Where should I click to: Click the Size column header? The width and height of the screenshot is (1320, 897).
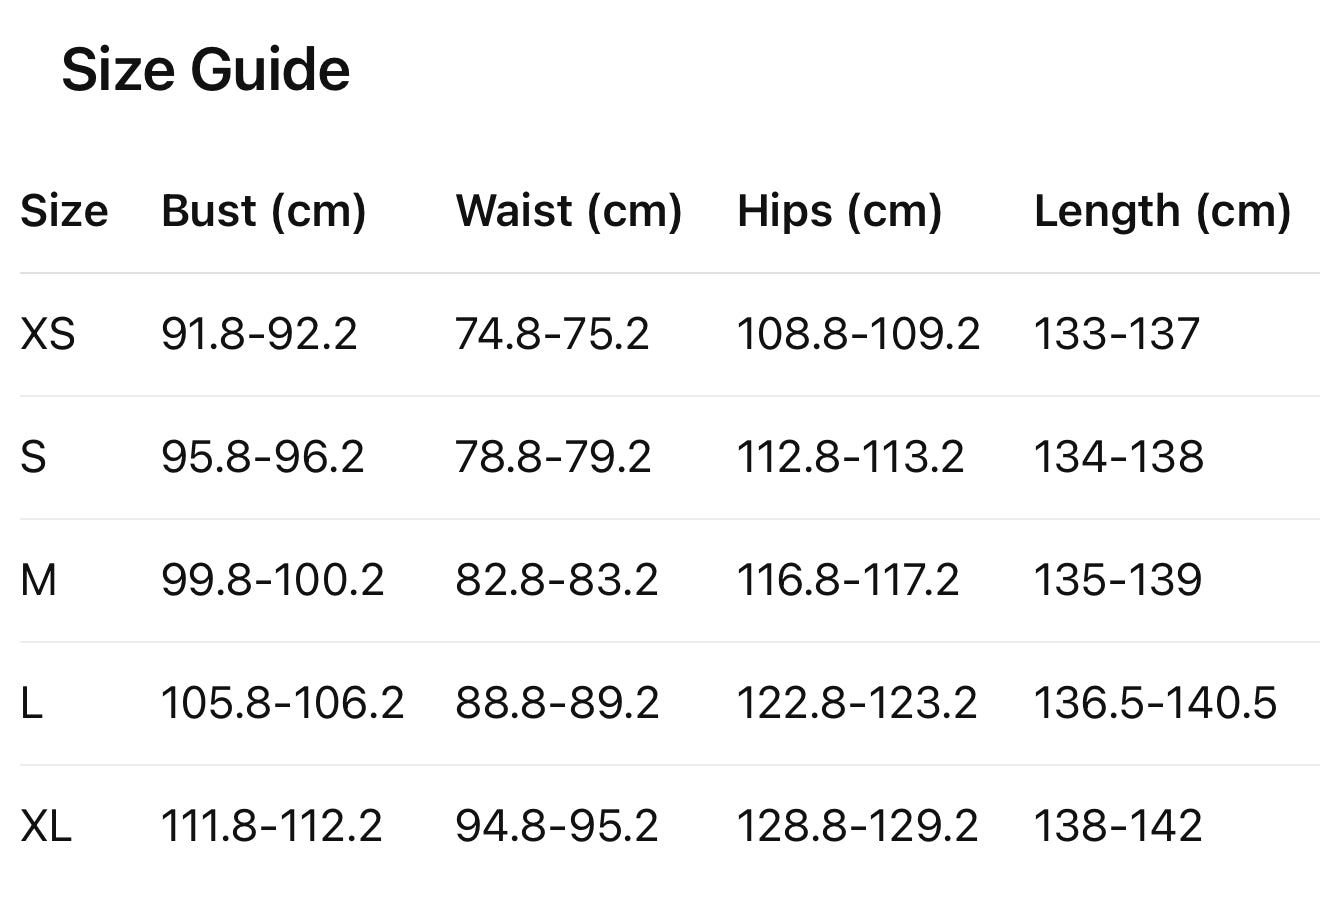[x=64, y=211]
